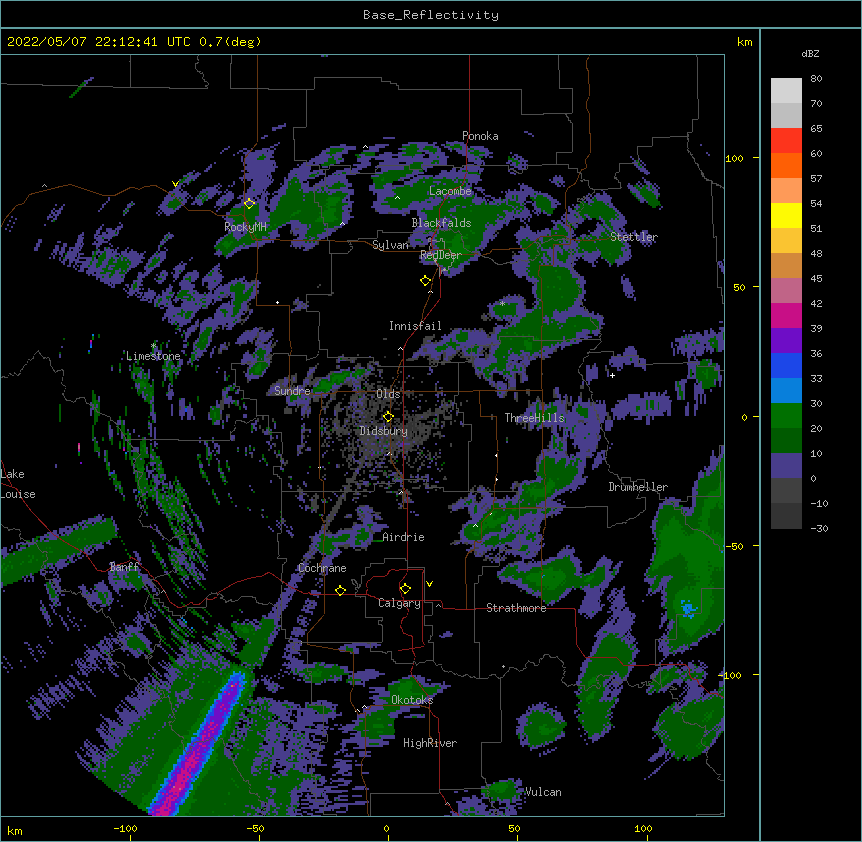Click the Olds city label
Viewport: 862px width, 842px height.
coord(388,394)
